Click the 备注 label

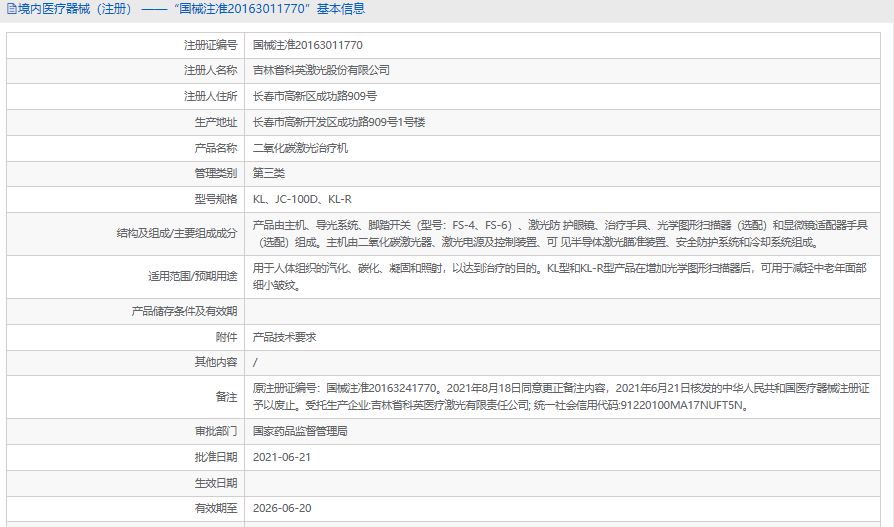tap(226, 397)
